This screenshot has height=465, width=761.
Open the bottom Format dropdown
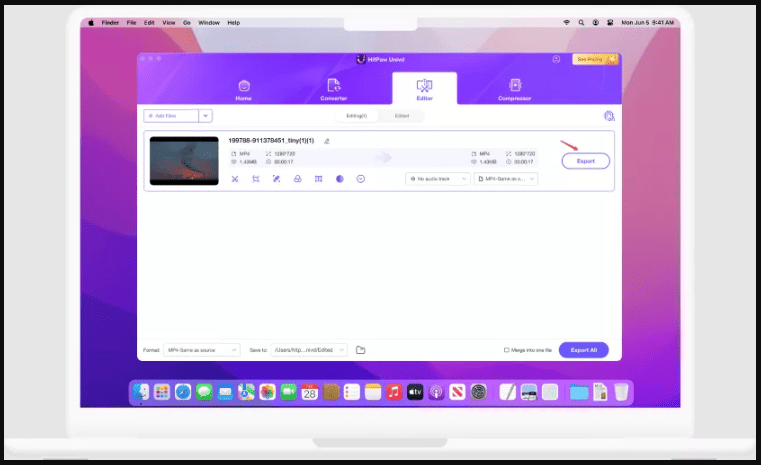point(201,350)
